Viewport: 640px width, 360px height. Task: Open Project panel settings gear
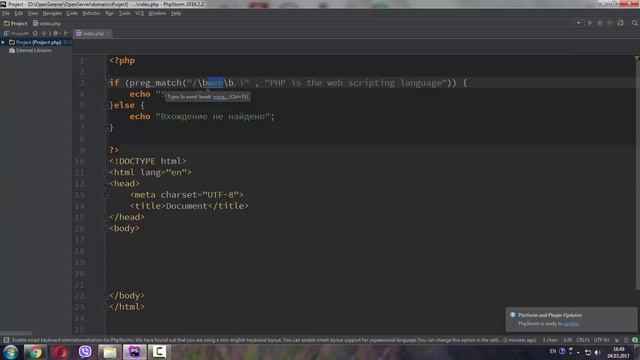point(56,33)
